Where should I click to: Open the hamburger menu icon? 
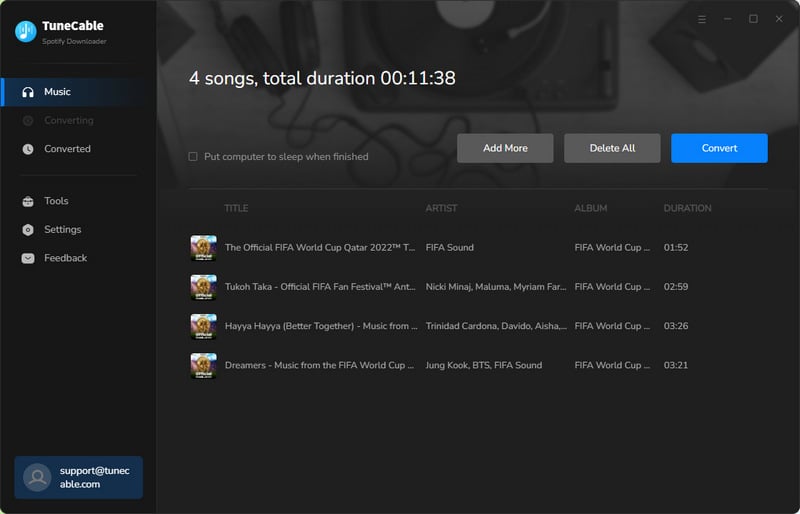[x=702, y=19]
